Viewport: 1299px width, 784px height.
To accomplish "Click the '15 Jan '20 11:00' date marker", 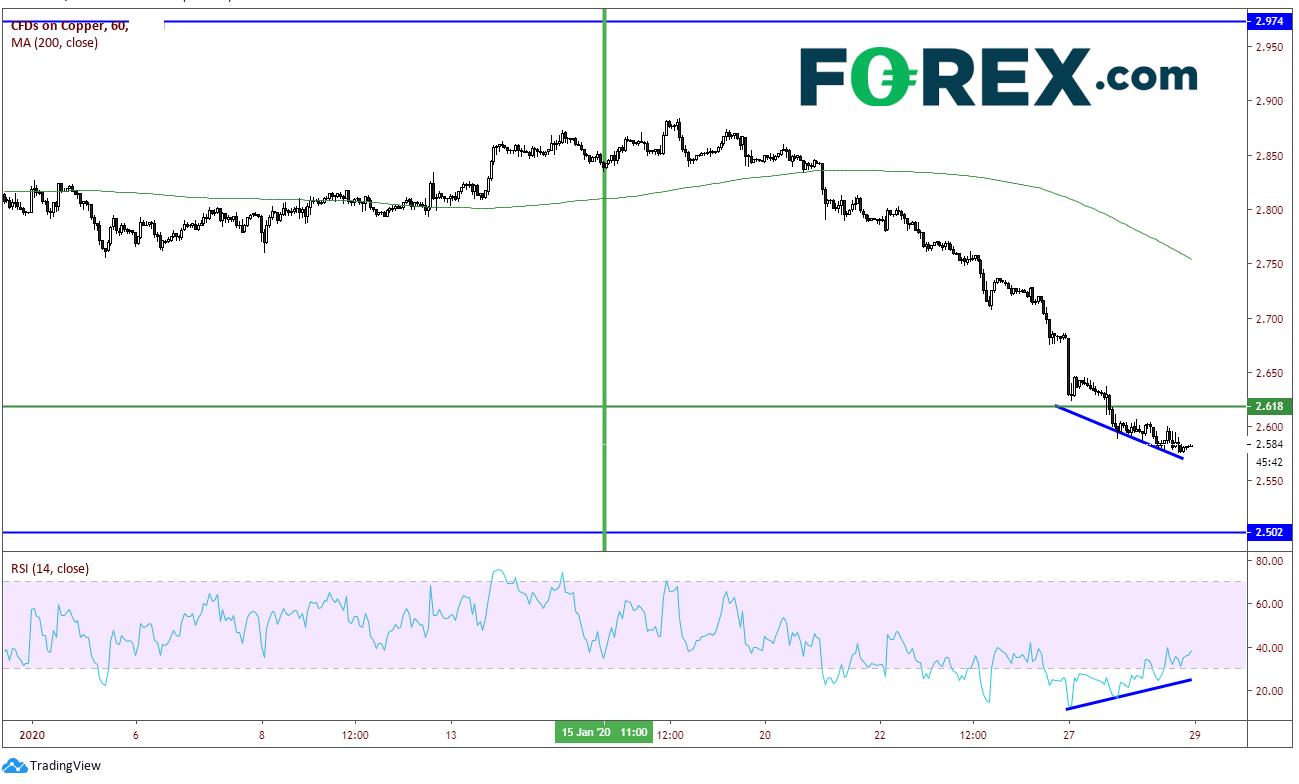I will point(603,733).
